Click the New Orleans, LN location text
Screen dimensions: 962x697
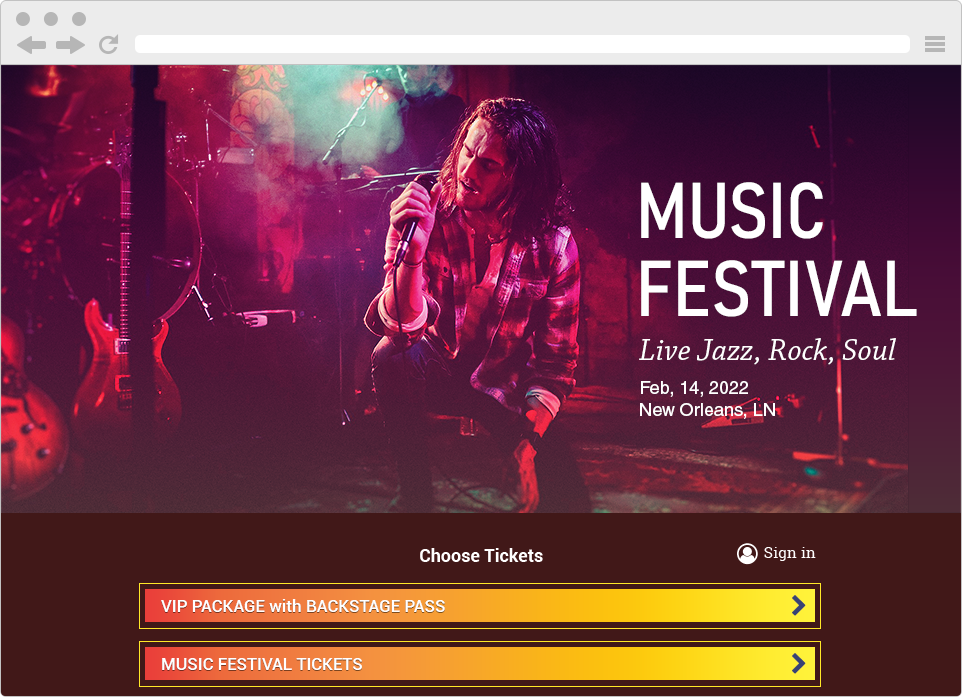pyautogui.click(x=707, y=410)
